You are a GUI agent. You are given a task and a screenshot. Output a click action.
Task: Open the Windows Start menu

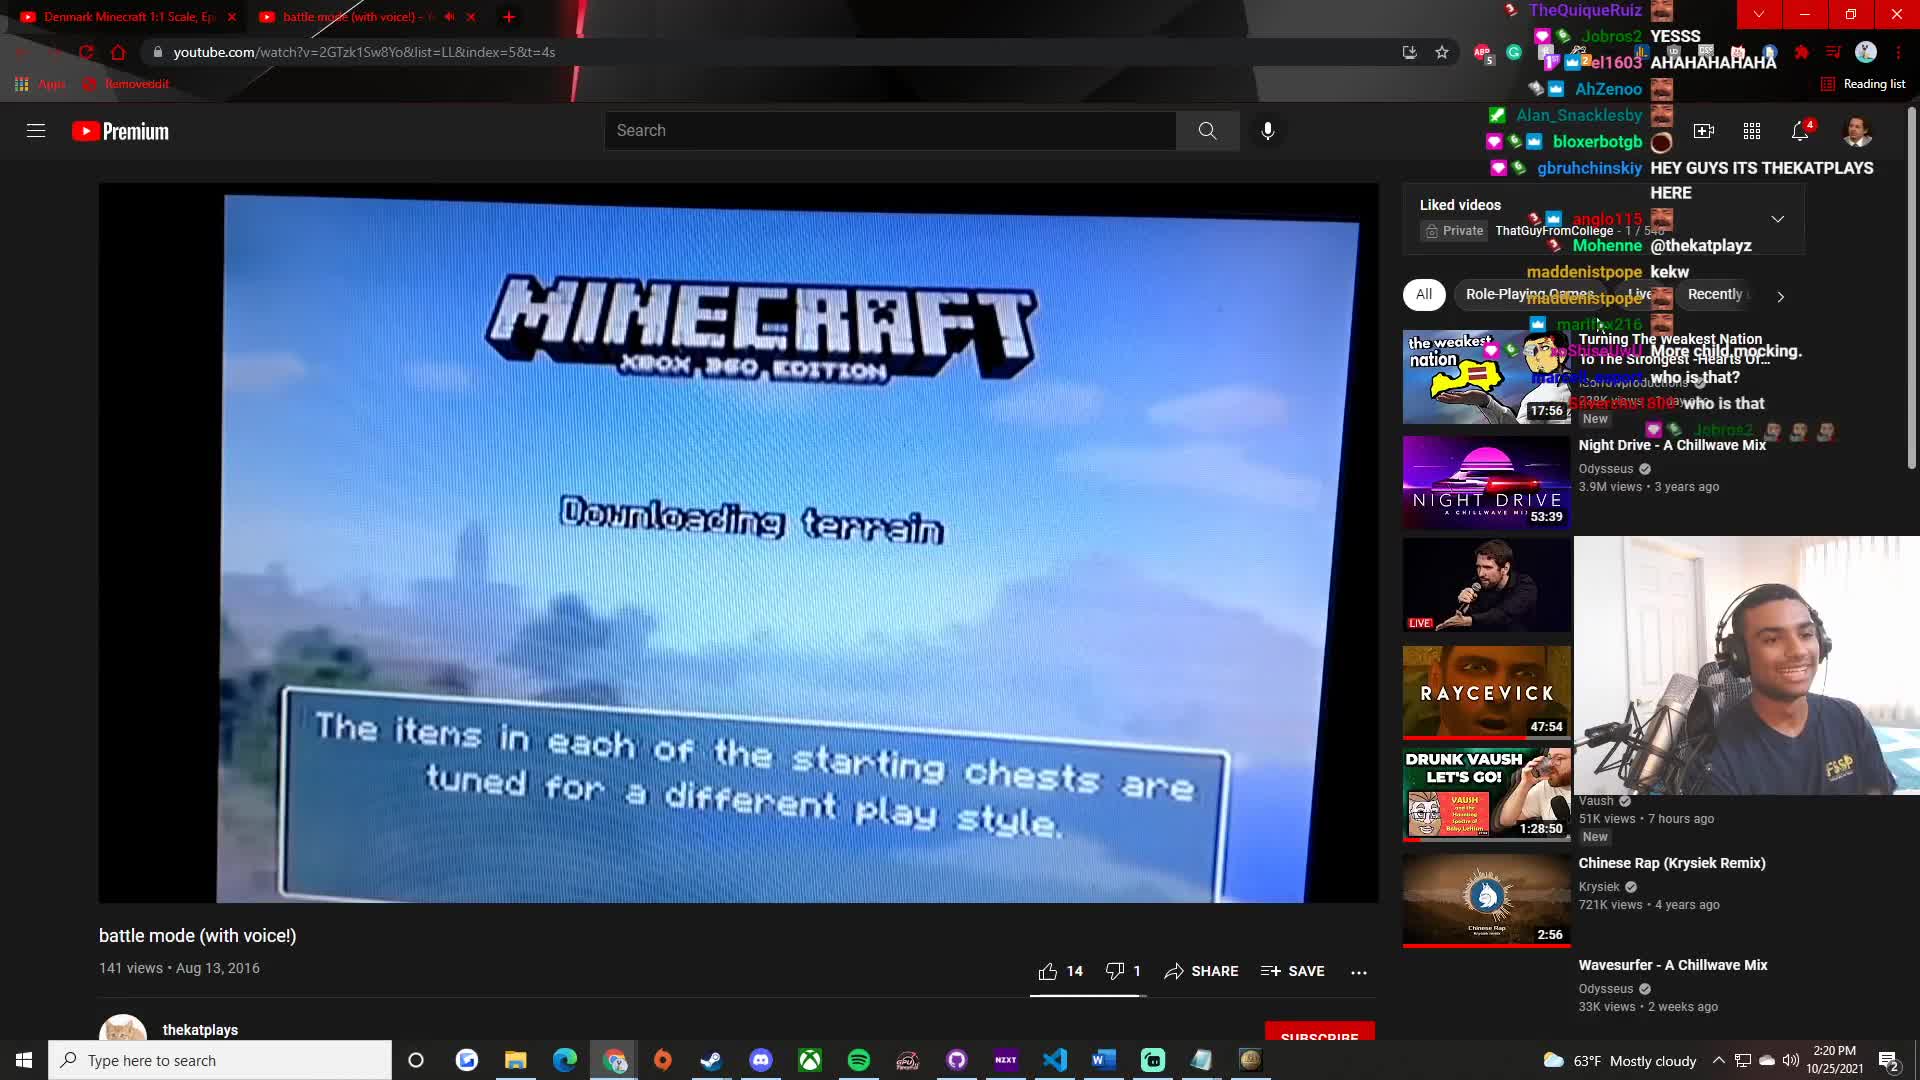pyautogui.click(x=24, y=1060)
